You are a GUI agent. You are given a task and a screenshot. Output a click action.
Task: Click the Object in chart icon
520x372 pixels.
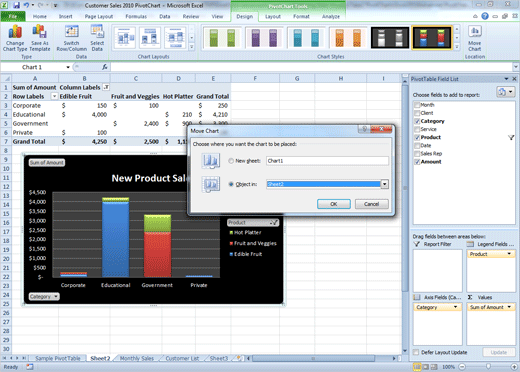pyautogui.click(x=211, y=184)
